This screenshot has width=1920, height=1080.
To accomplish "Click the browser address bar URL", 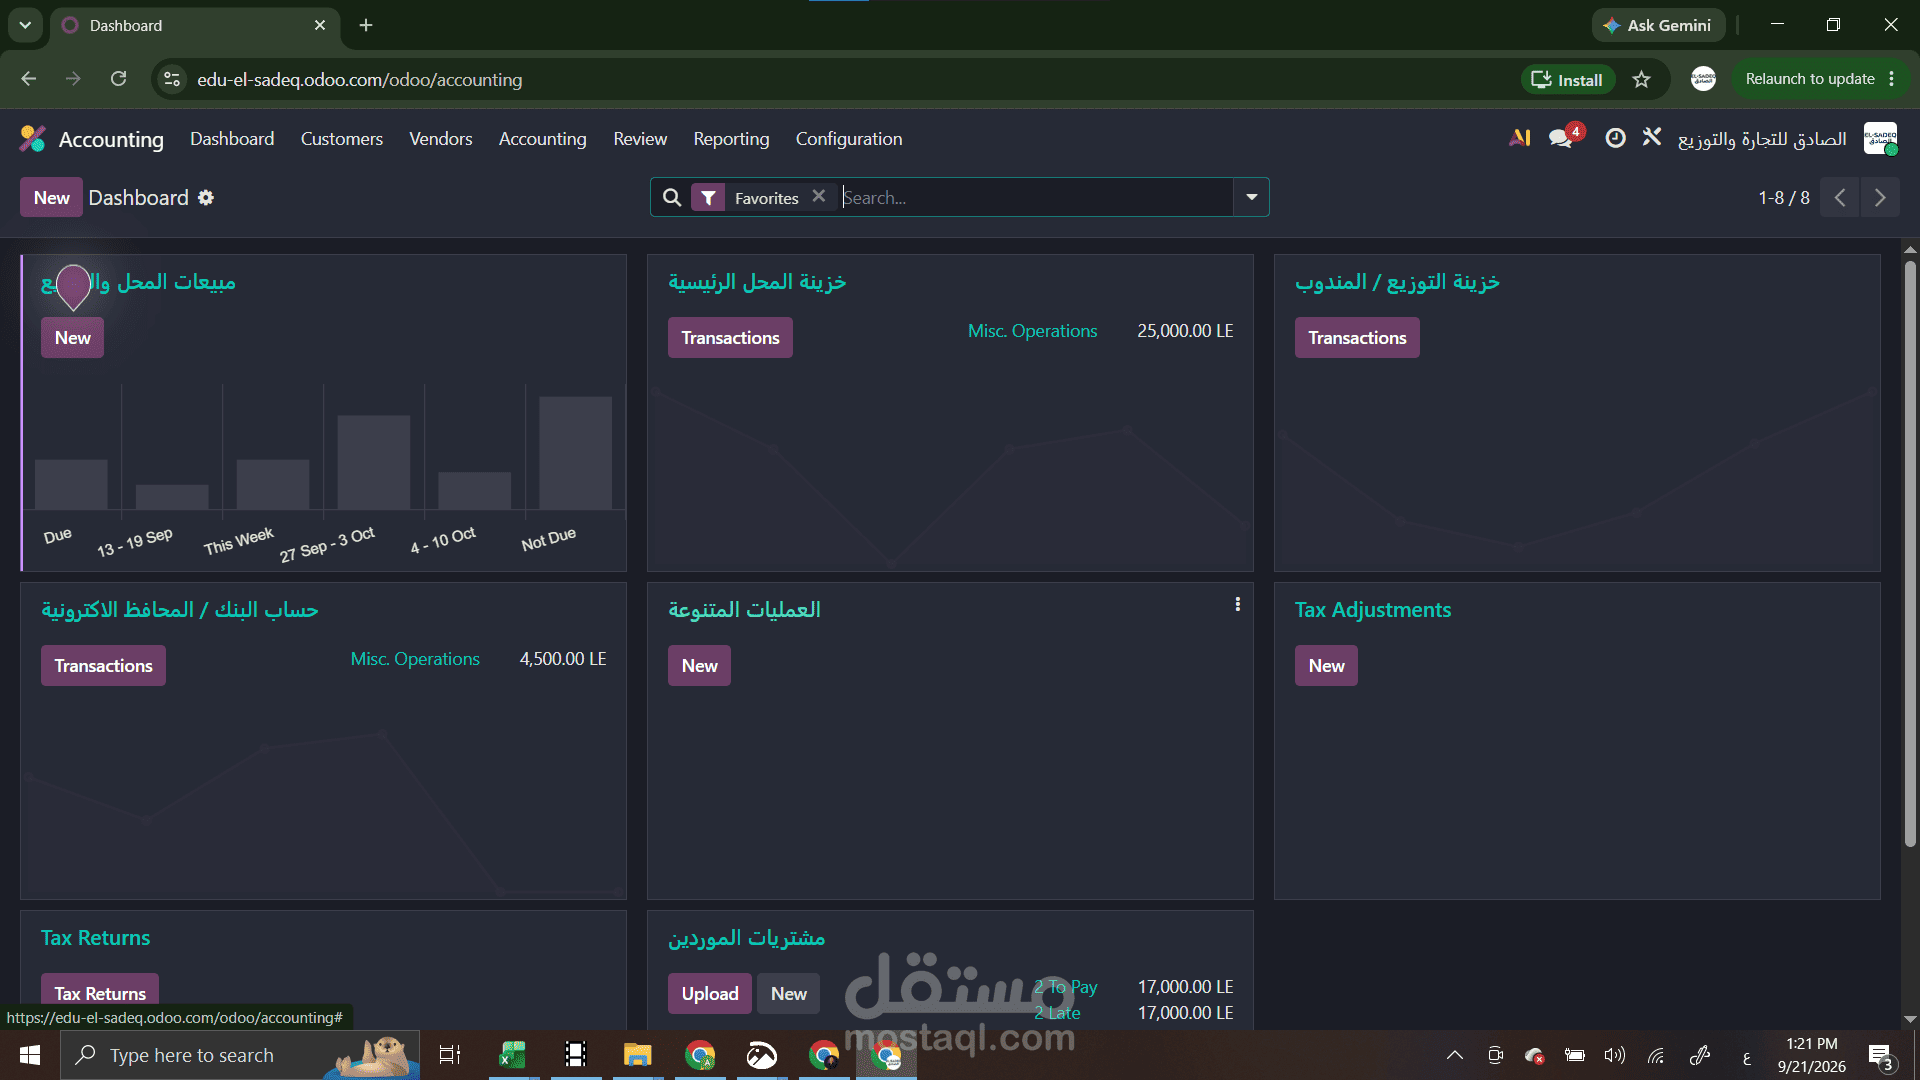I will click(x=359, y=79).
